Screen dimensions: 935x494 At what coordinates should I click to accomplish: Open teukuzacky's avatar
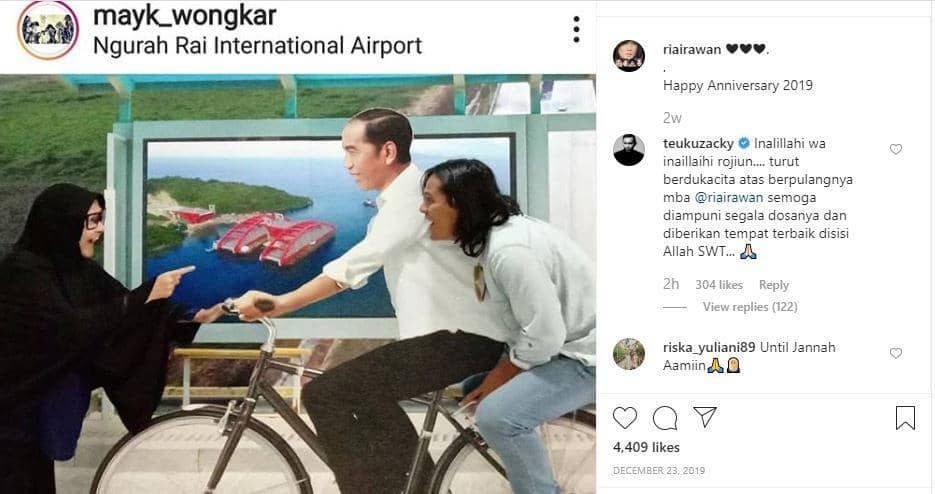[629, 150]
